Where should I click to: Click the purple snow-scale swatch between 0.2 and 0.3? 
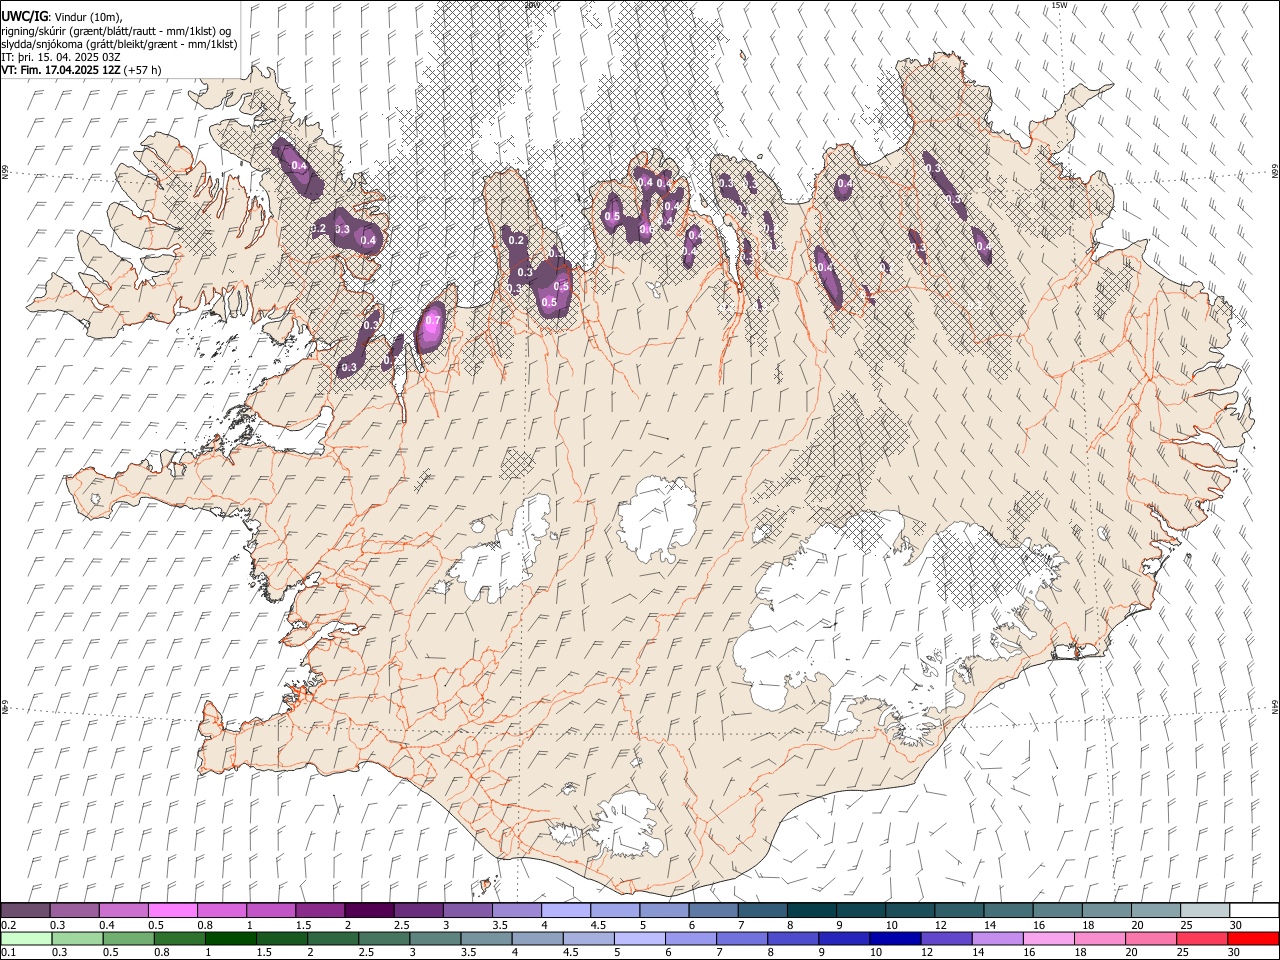(x=26, y=910)
